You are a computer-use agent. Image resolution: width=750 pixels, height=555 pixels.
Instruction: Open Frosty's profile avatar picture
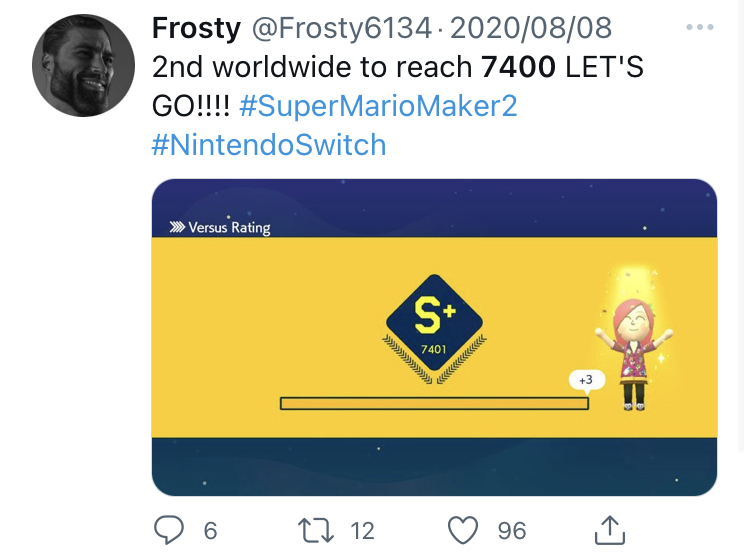83,65
